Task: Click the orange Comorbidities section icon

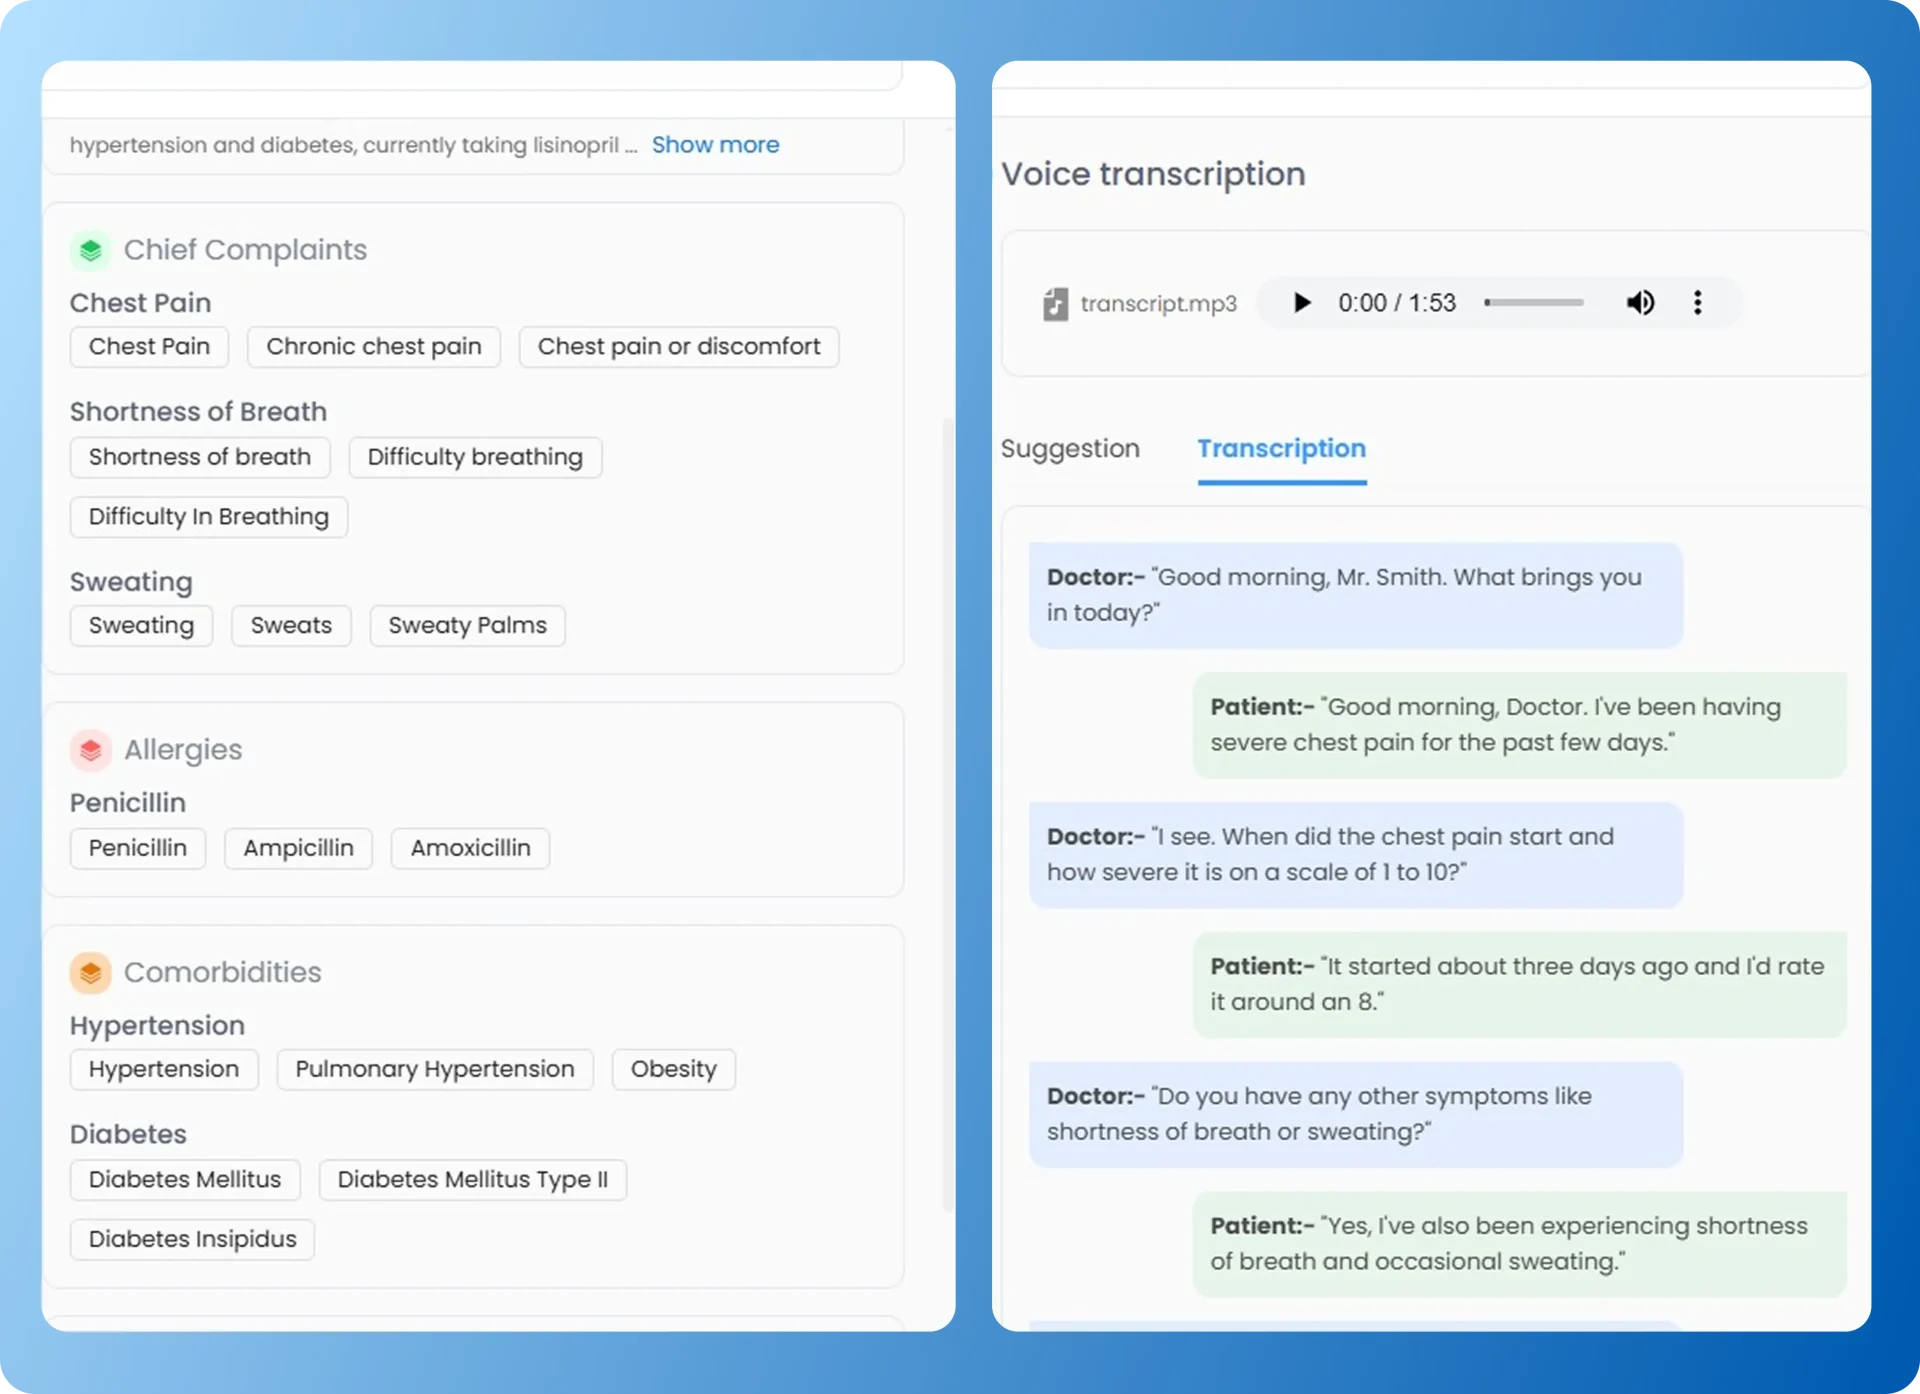Action: (x=91, y=972)
